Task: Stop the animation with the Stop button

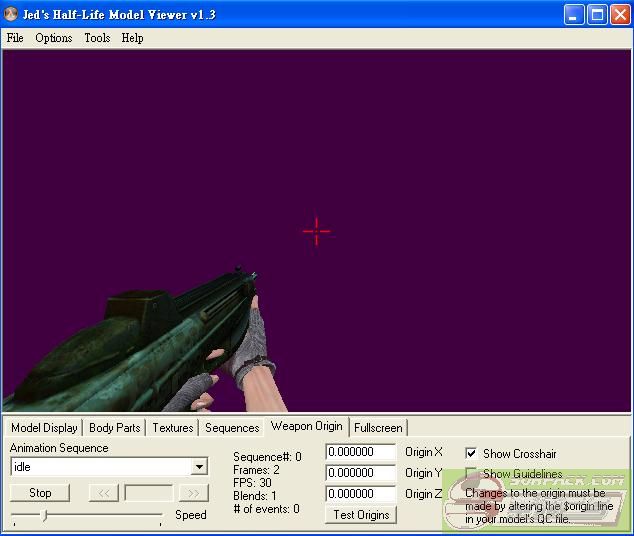Action: [40, 493]
